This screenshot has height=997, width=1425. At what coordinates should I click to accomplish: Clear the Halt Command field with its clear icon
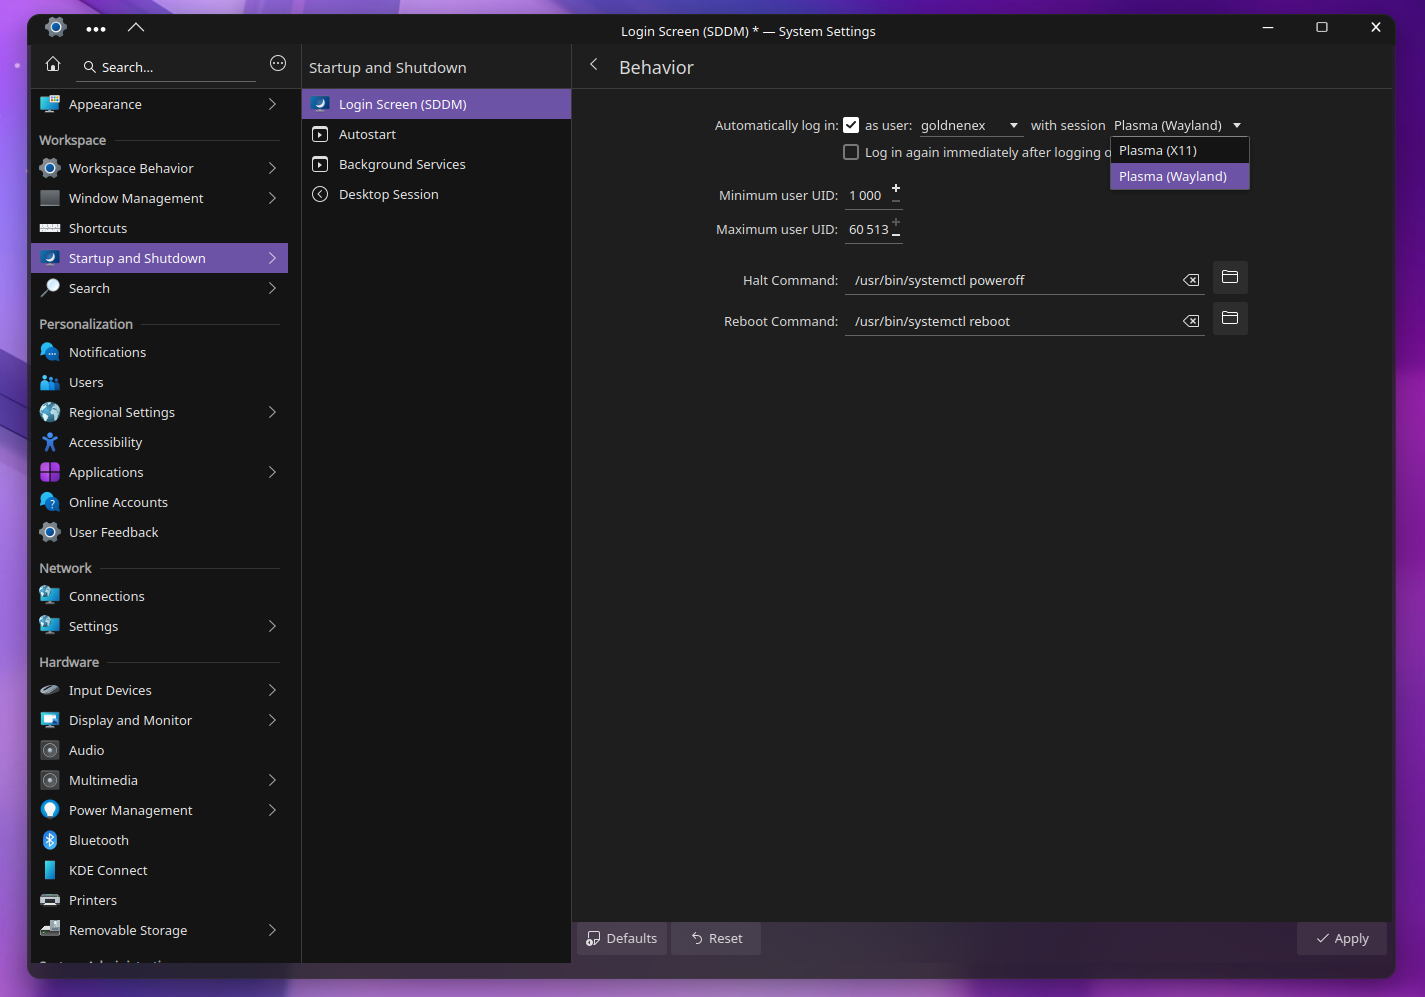click(x=1191, y=280)
